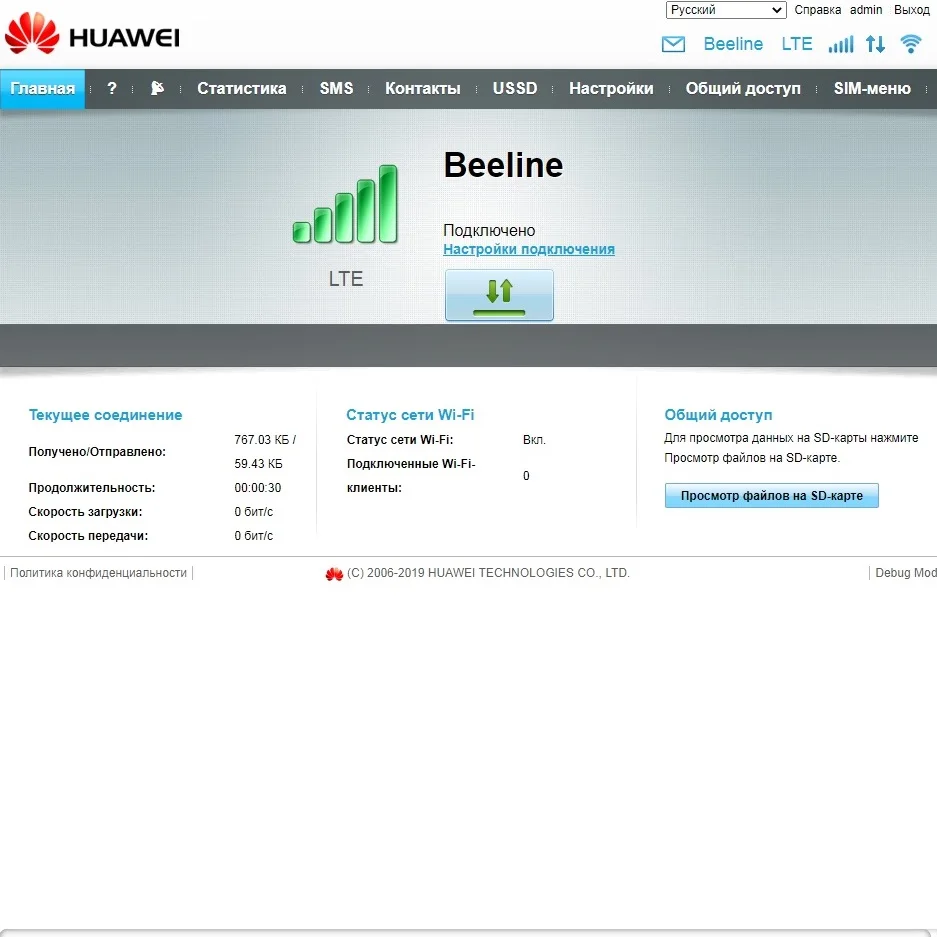The width and height of the screenshot is (937, 937).
Task: Click the LTE label under signal bars
Action: pos(345,278)
